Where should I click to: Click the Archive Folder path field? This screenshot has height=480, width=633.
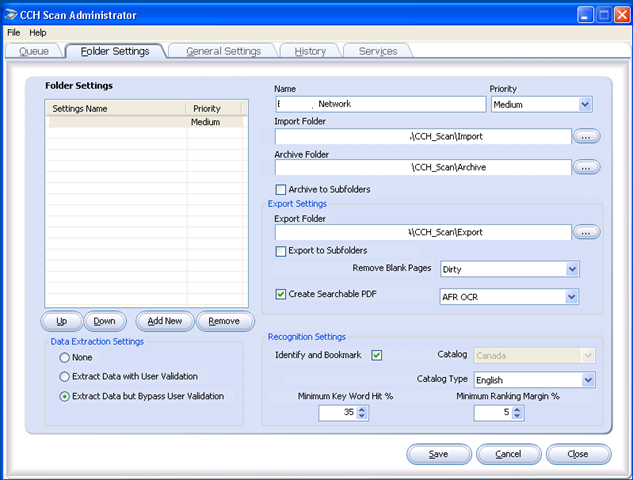(x=423, y=167)
